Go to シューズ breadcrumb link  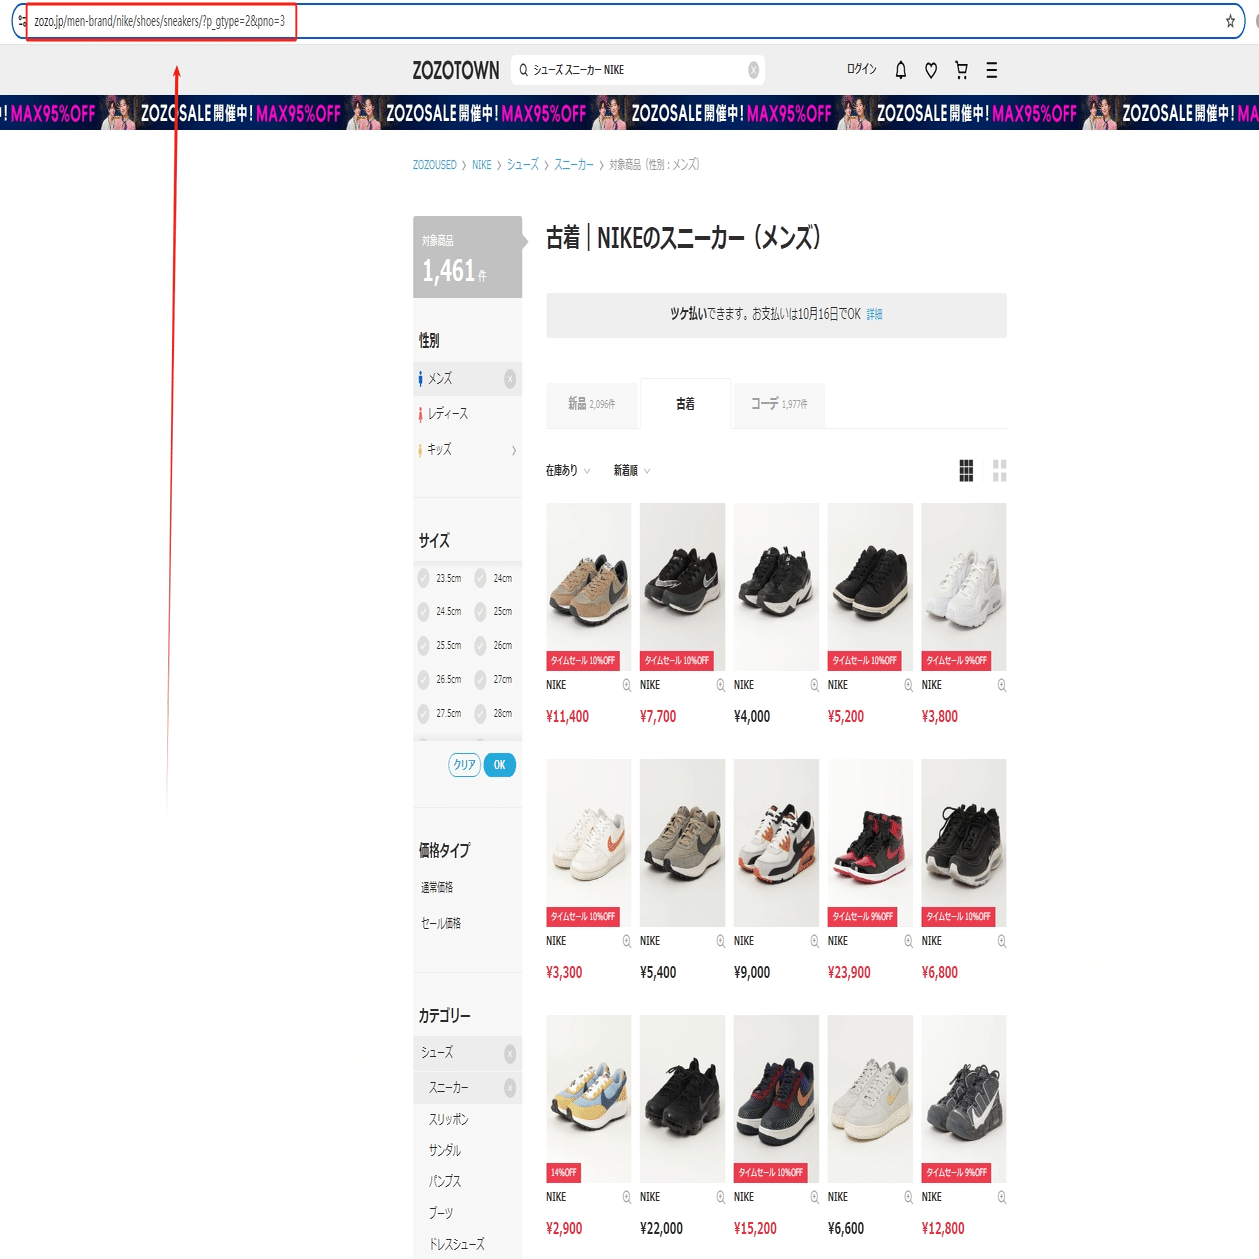tap(523, 165)
